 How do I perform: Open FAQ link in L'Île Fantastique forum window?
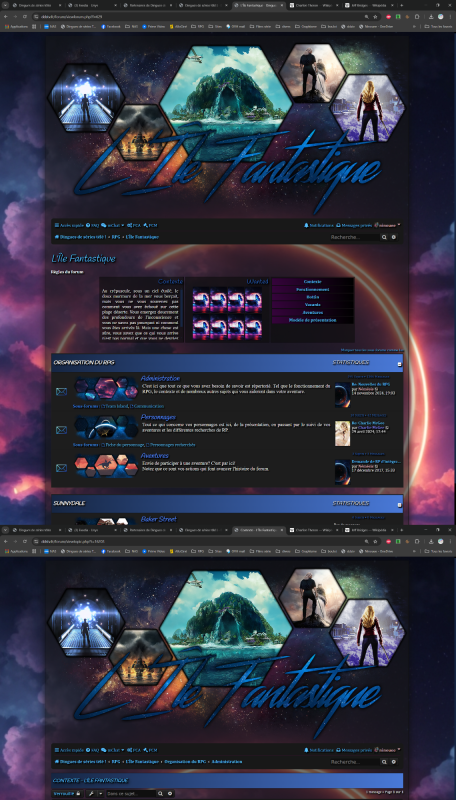tap(92, 225)
